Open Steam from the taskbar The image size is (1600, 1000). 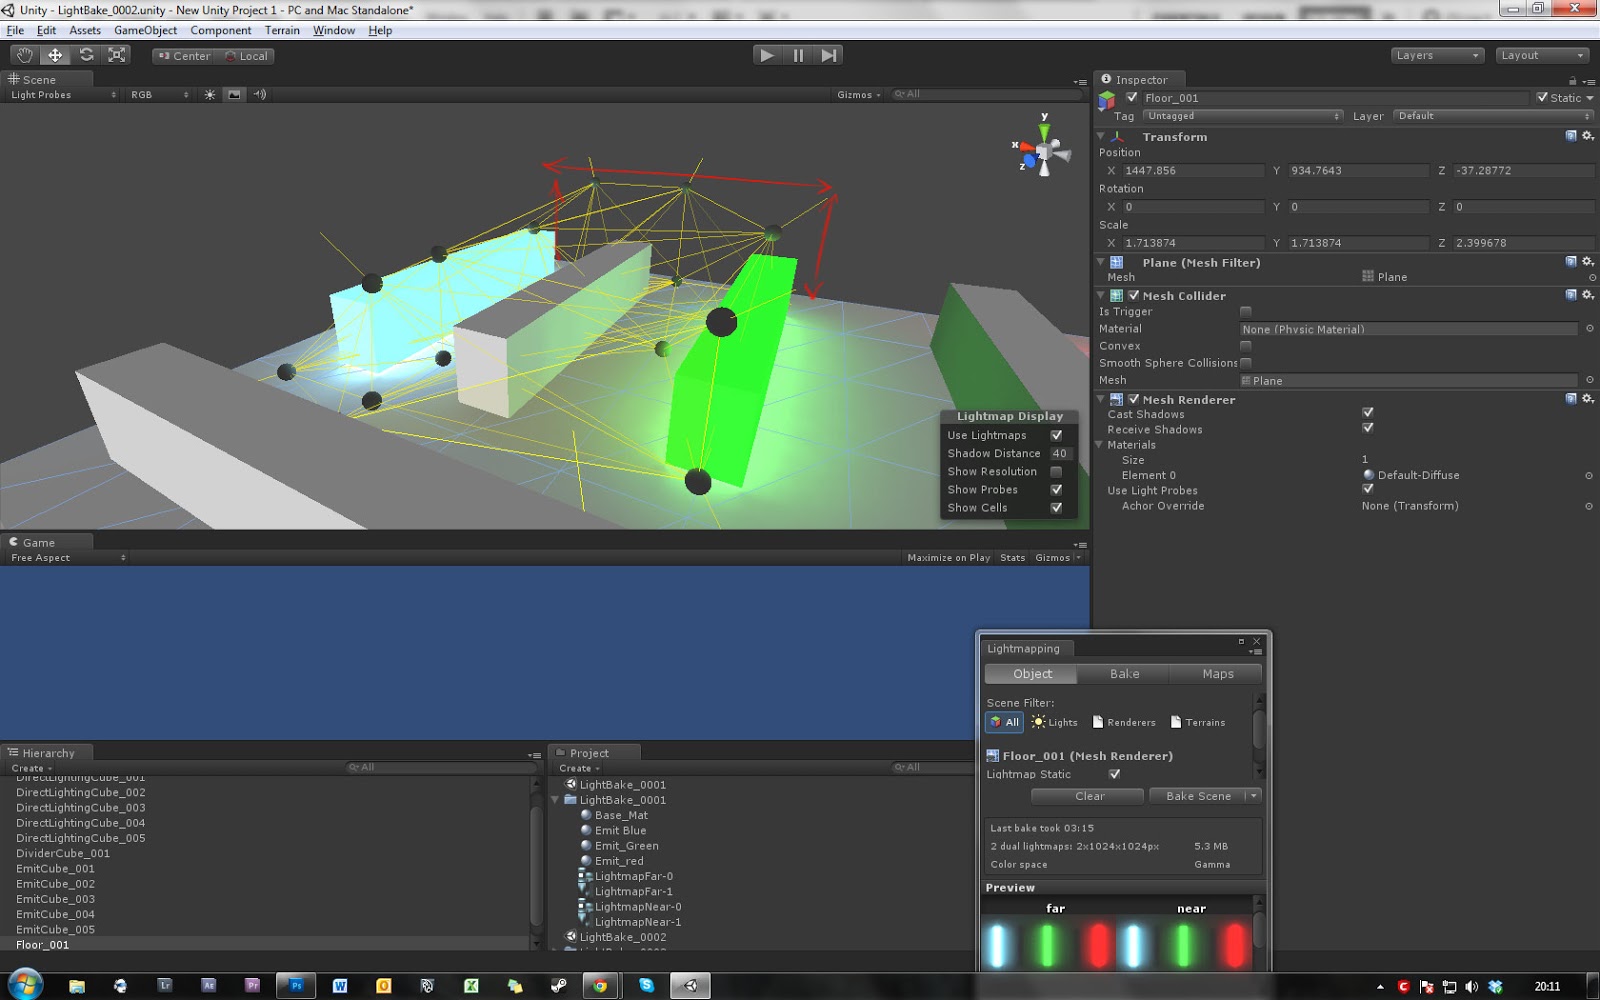[x=558, y=986]
